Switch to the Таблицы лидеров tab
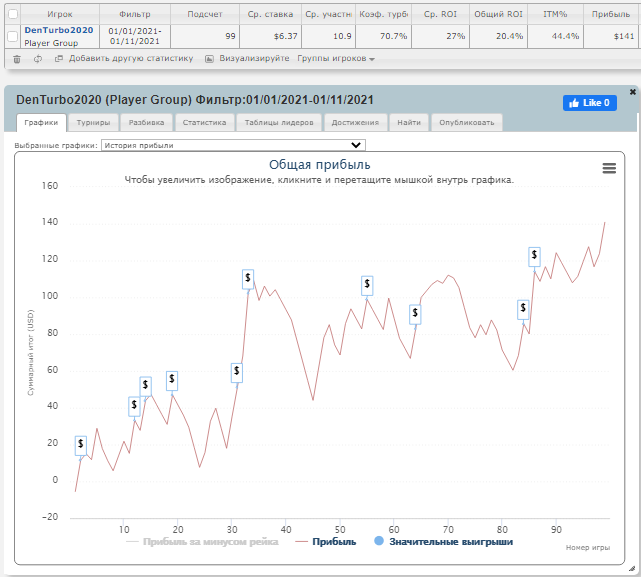The width and height of the screenshot is (641, 577). click(x=279, y=123)
